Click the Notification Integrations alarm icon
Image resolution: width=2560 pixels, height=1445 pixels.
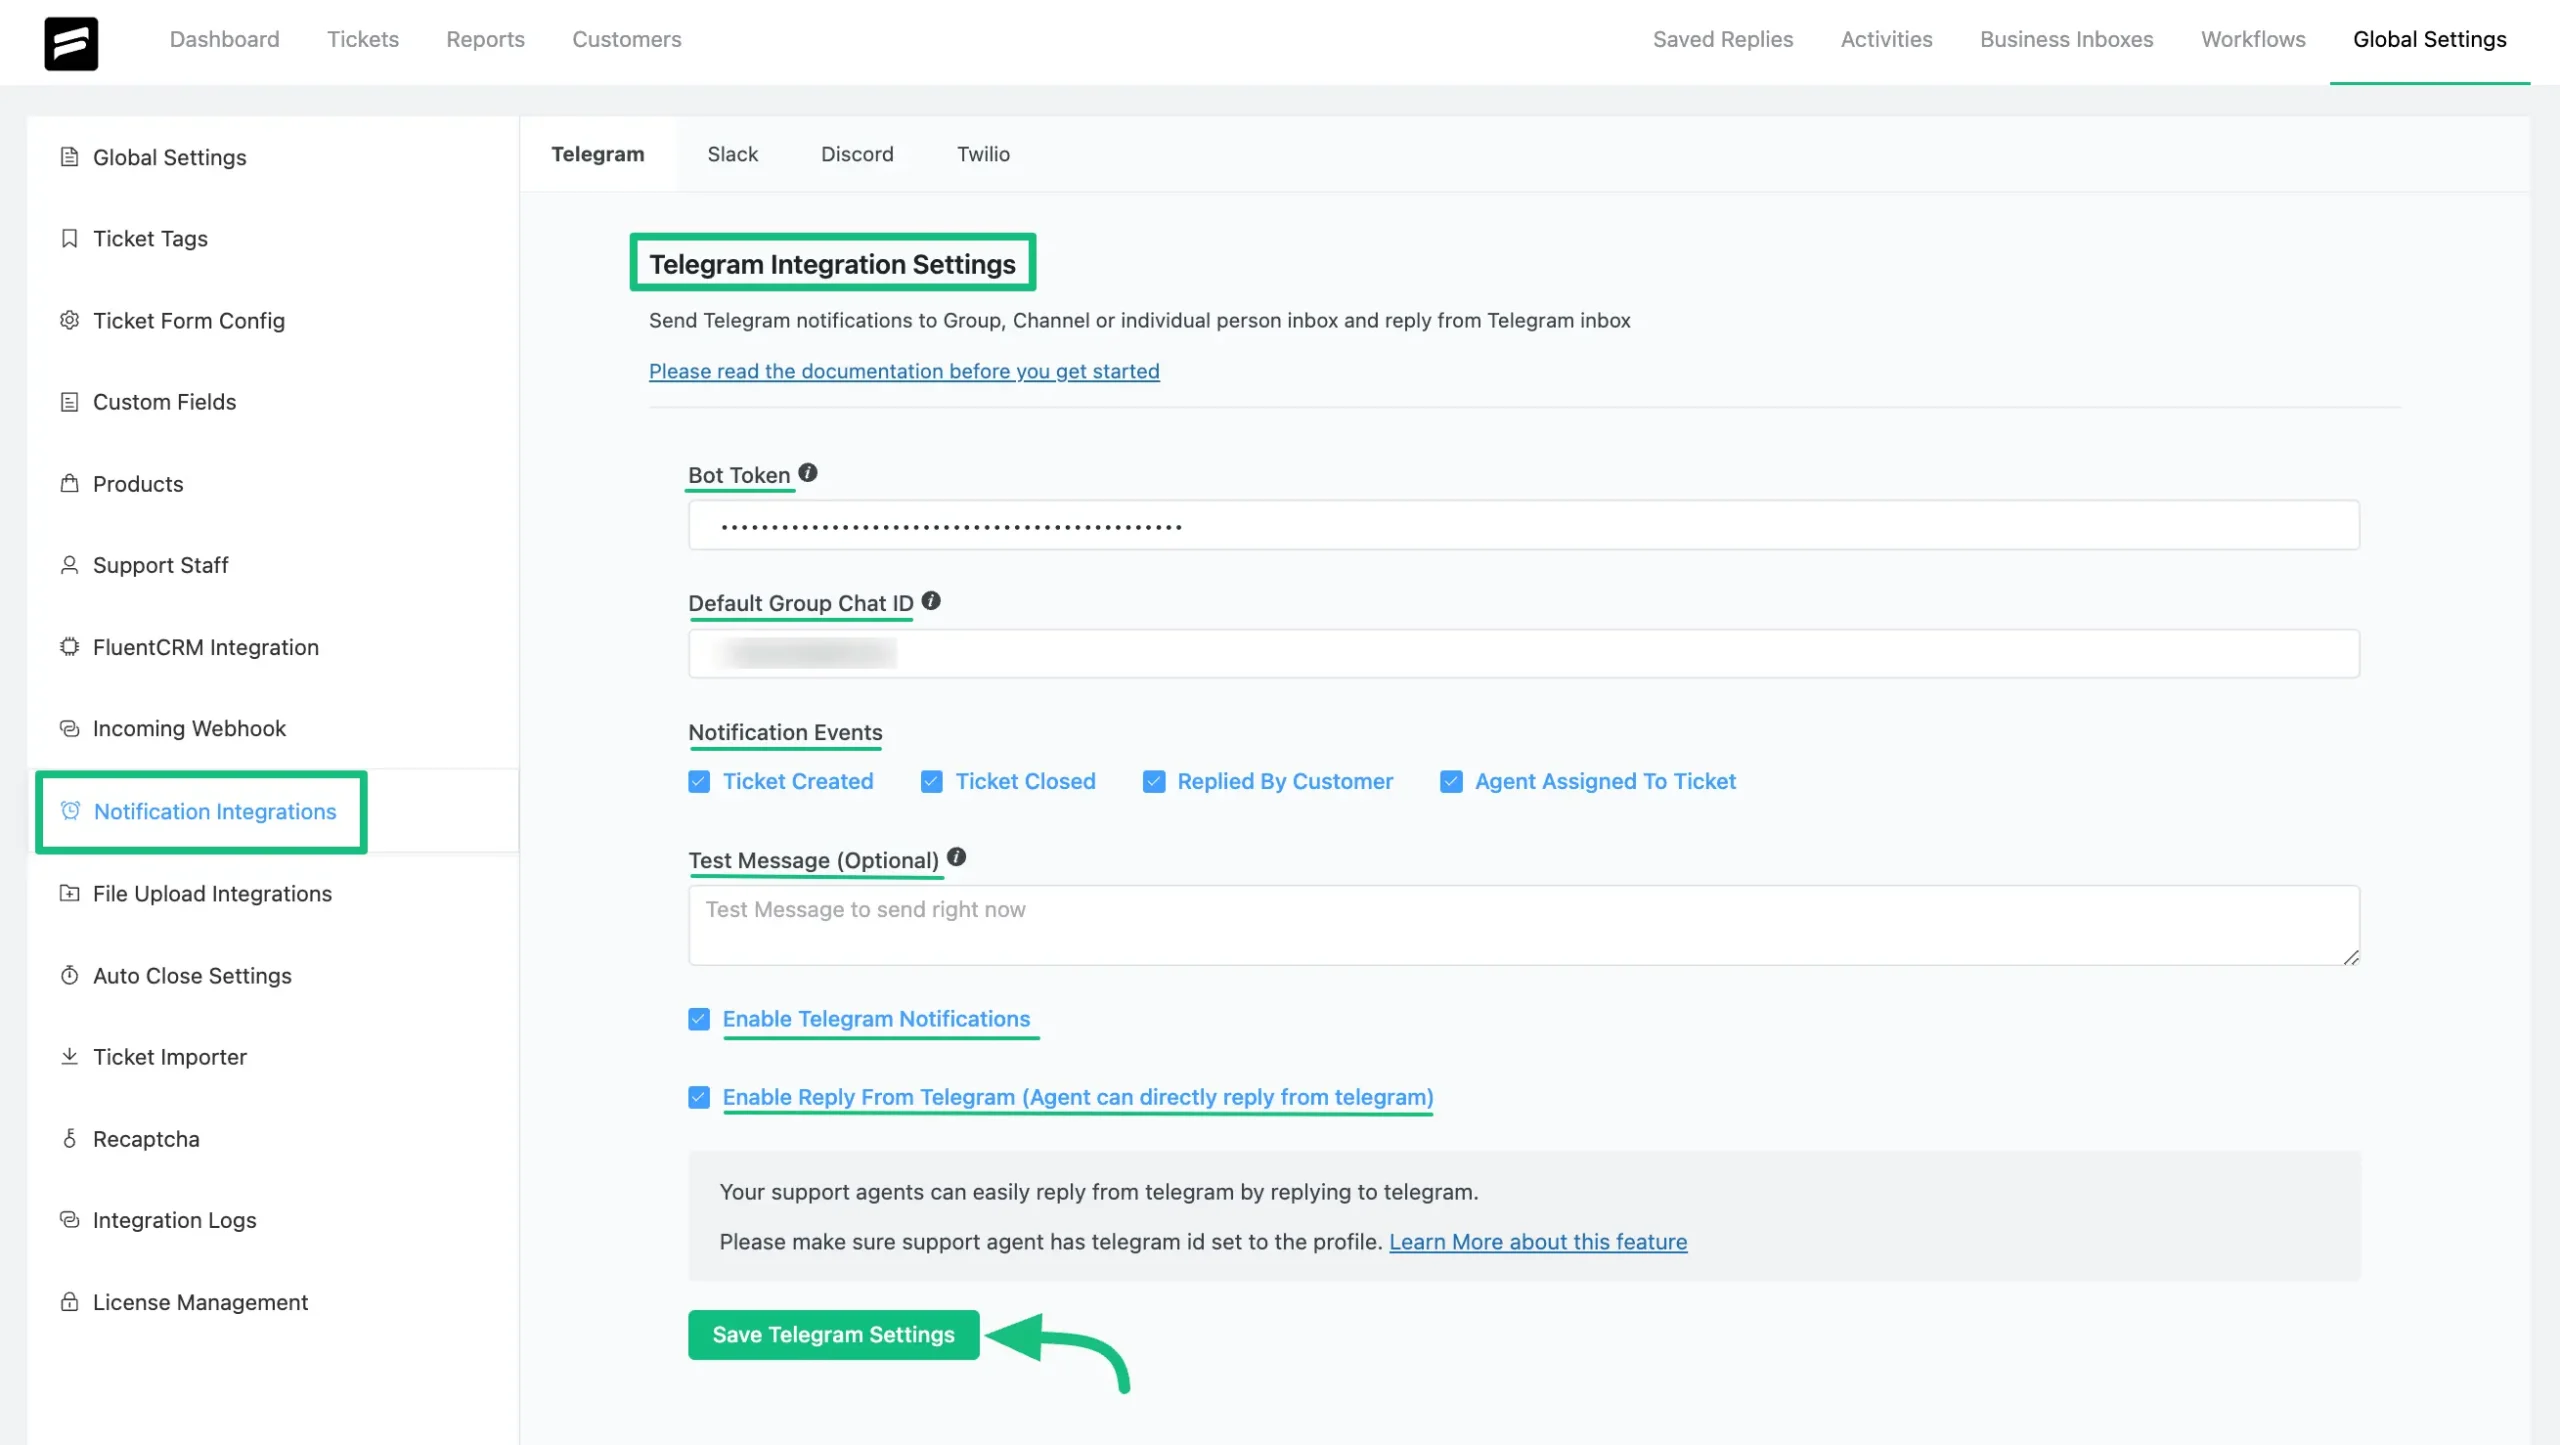tap(70, 810)
